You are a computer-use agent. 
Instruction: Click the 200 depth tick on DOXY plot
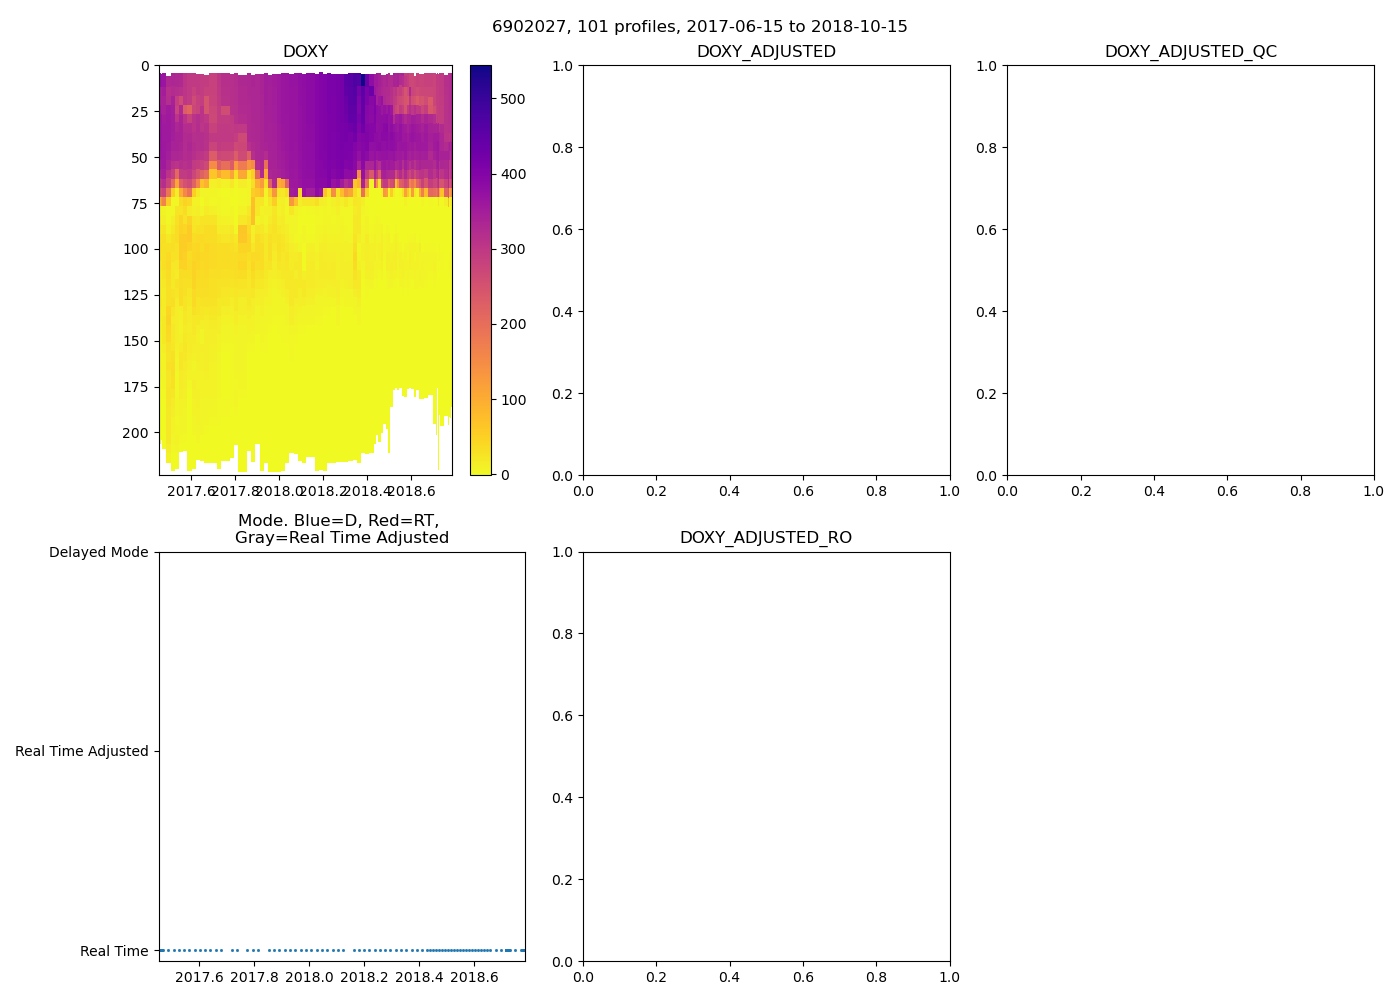(x=135, y=433)
